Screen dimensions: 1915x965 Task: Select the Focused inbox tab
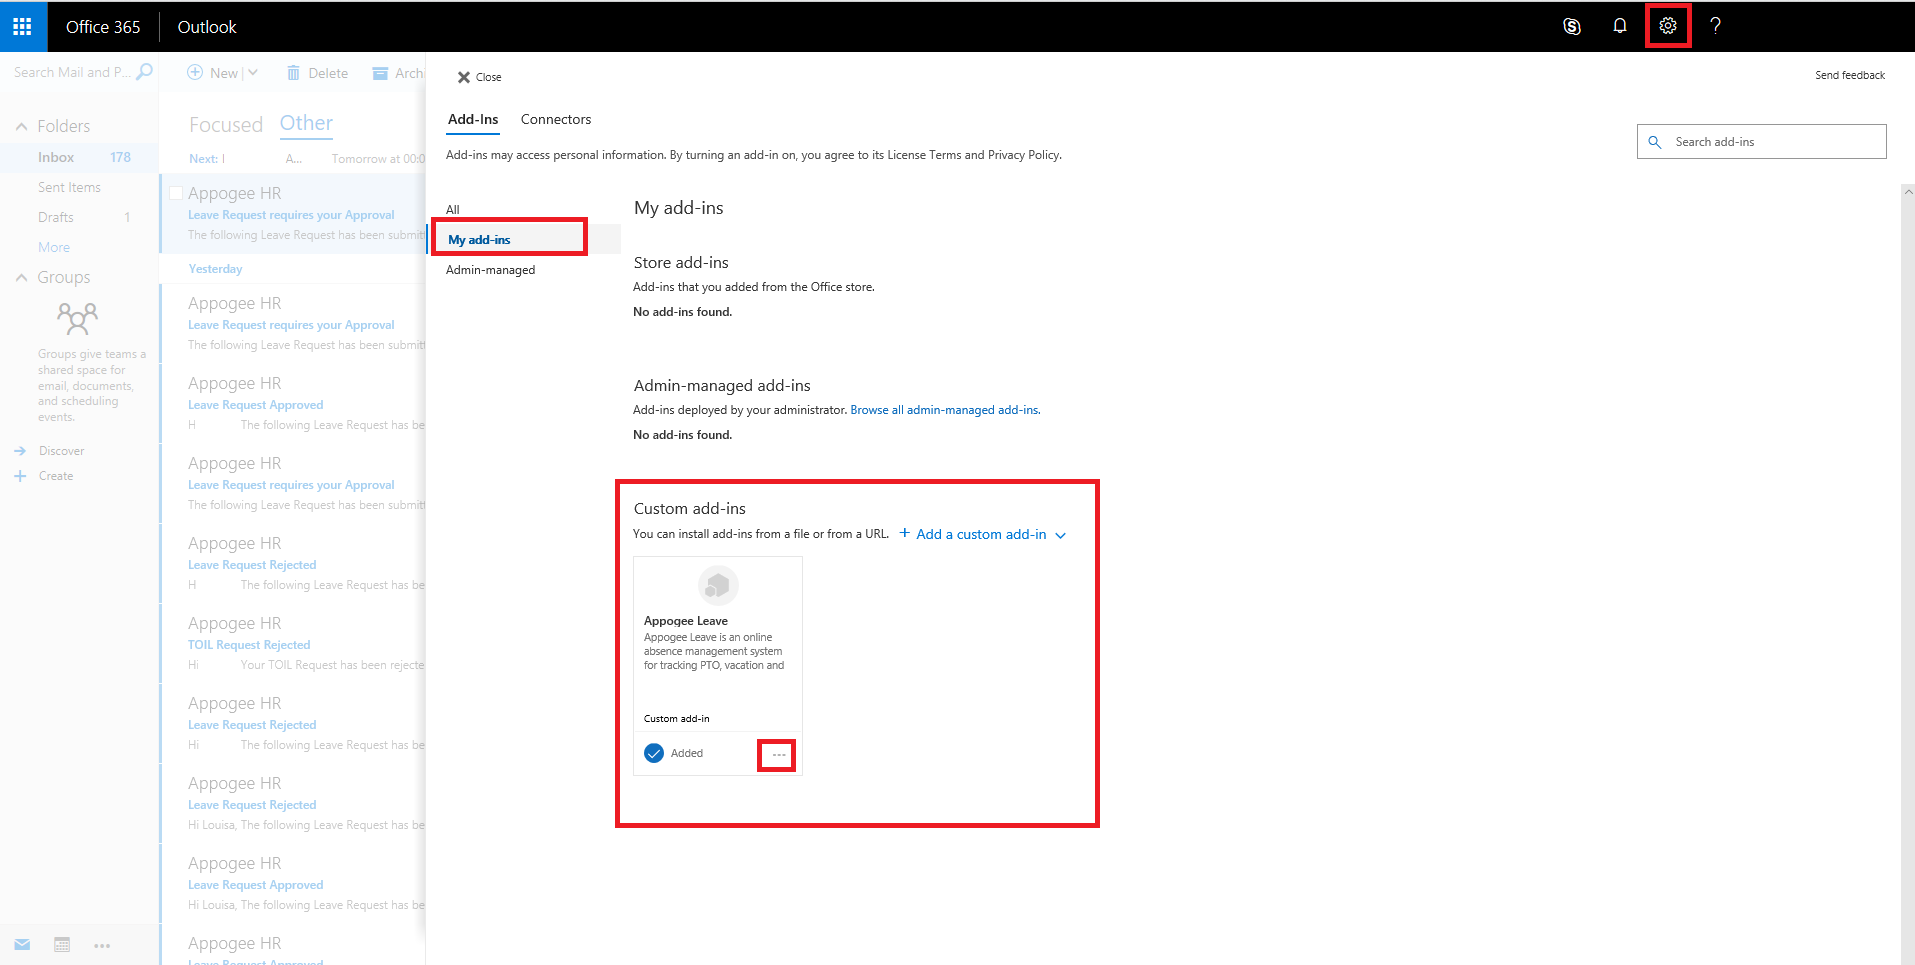pos(226,125)
